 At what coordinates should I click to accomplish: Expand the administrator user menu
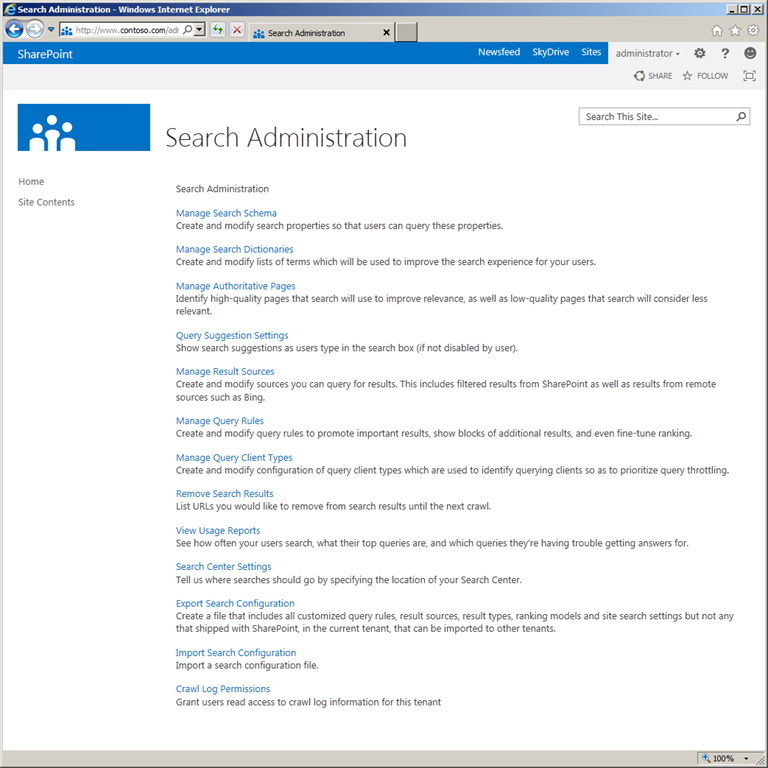(648, 53)
